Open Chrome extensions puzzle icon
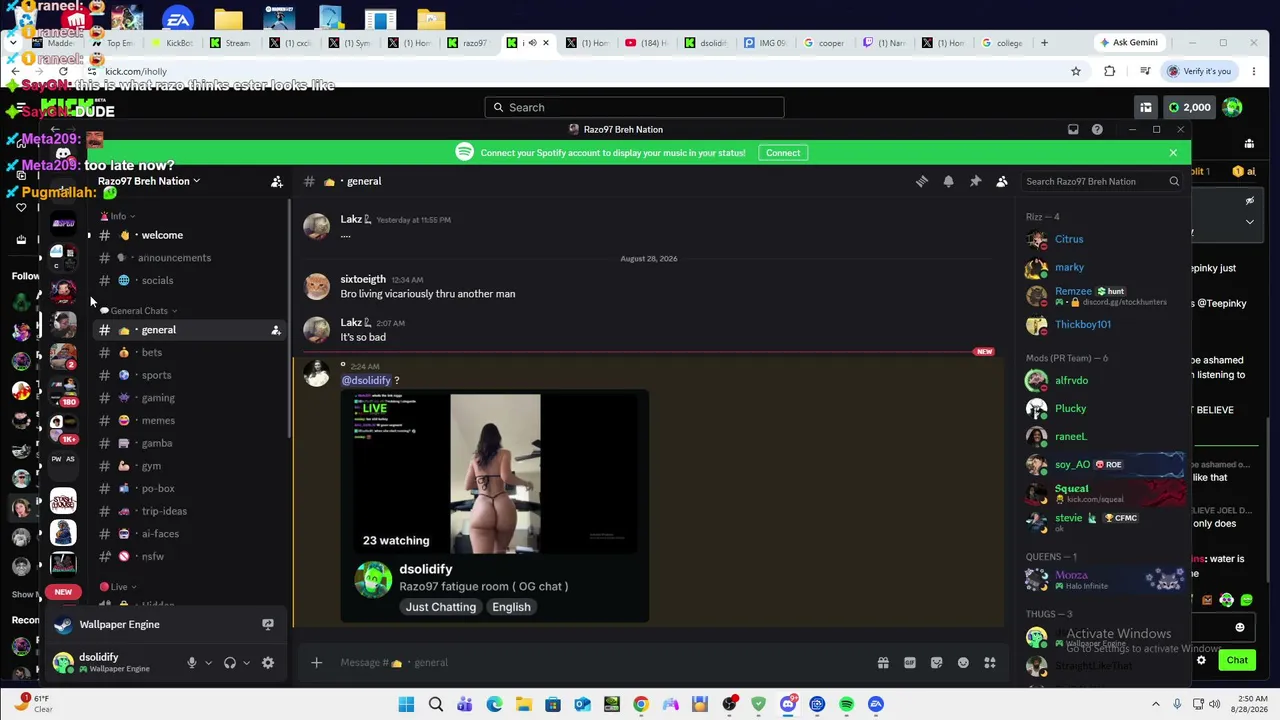The image size is (1280, 720). [1109, 71]
